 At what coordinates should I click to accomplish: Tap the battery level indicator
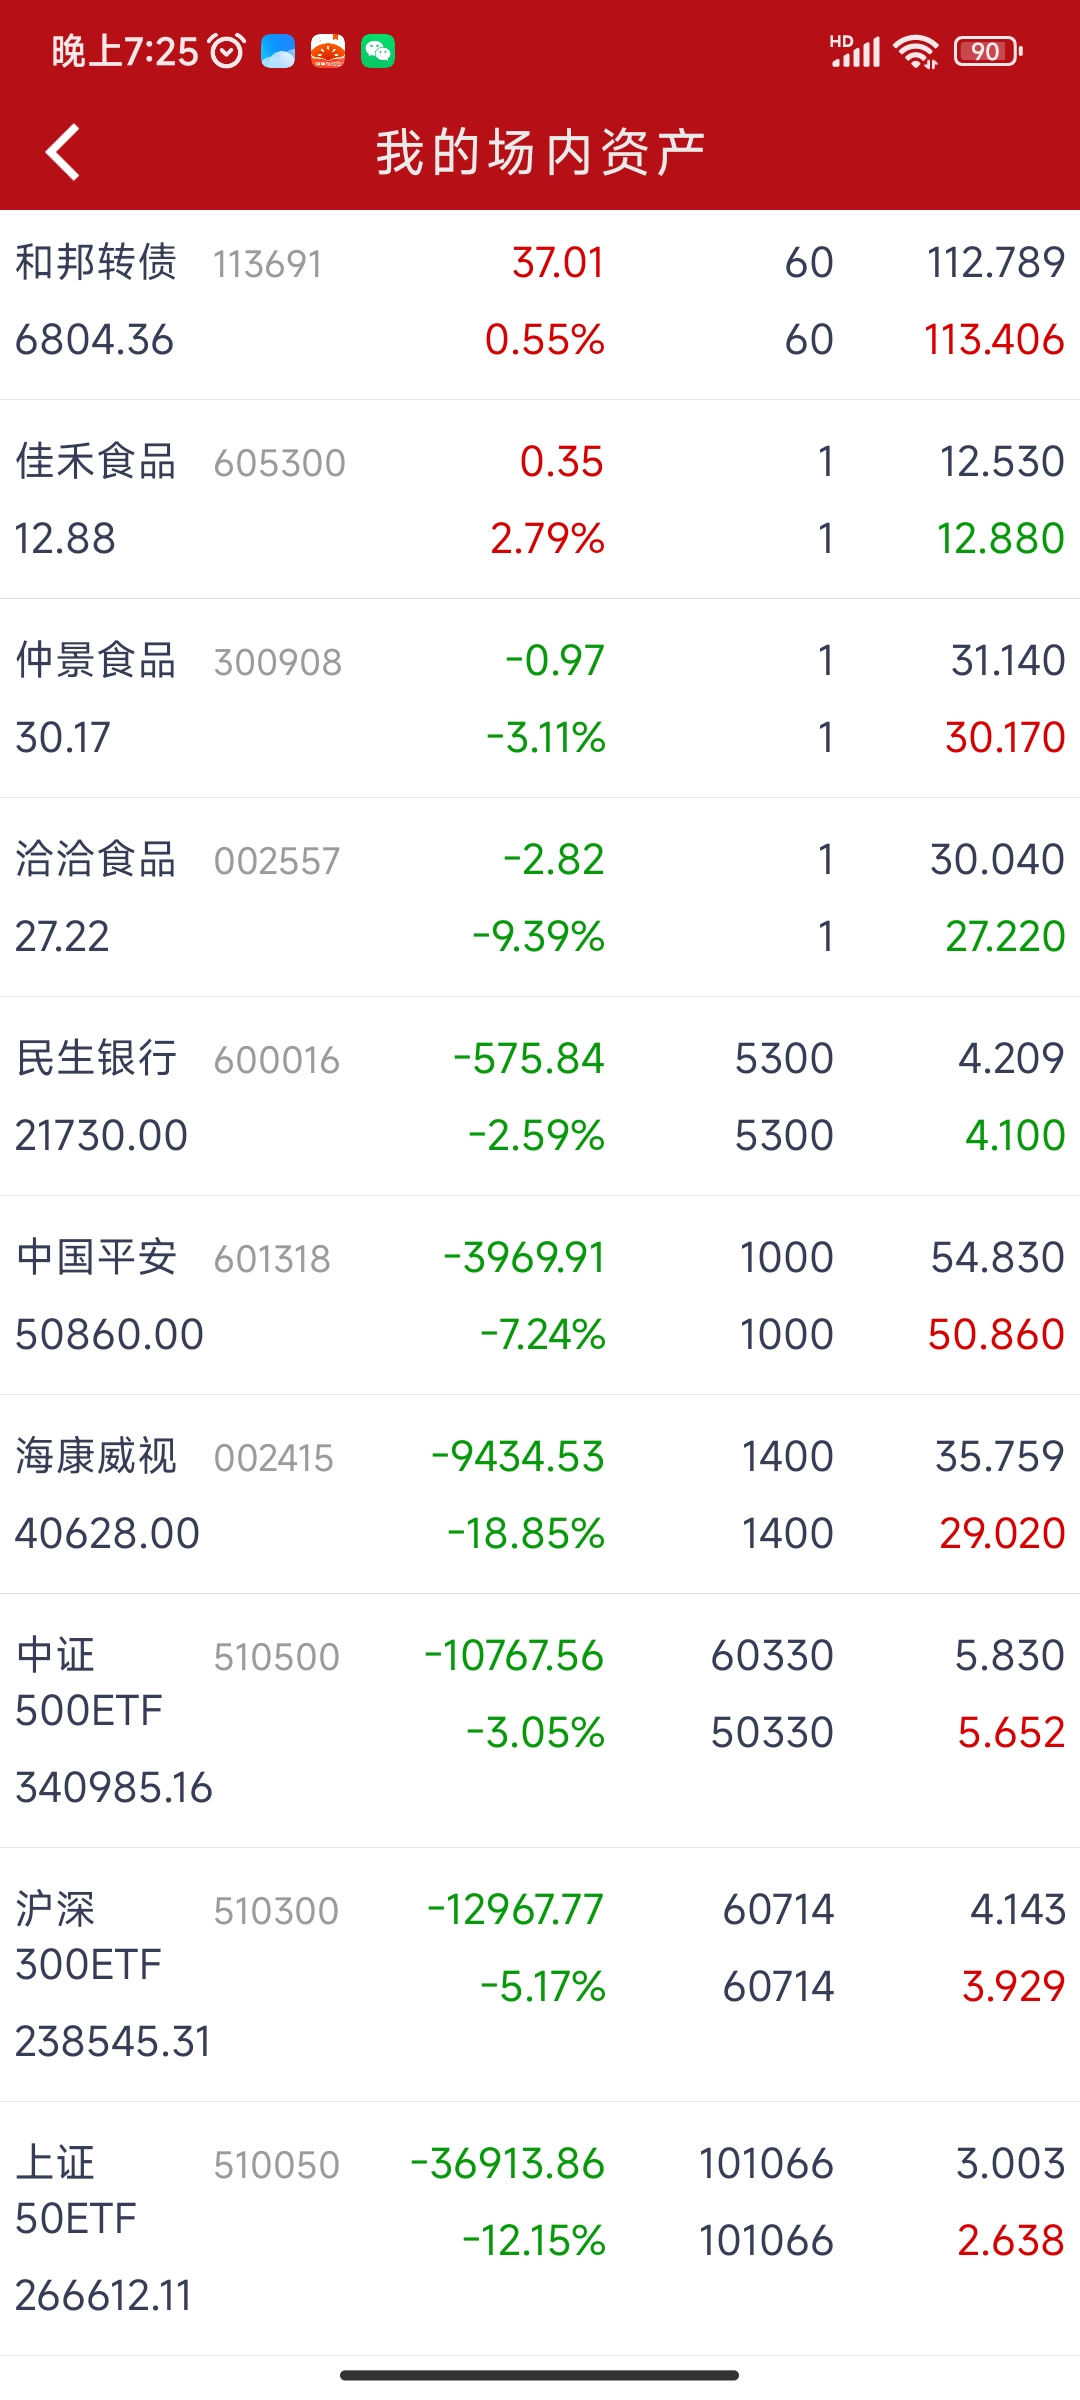click(x=987, y=51)
